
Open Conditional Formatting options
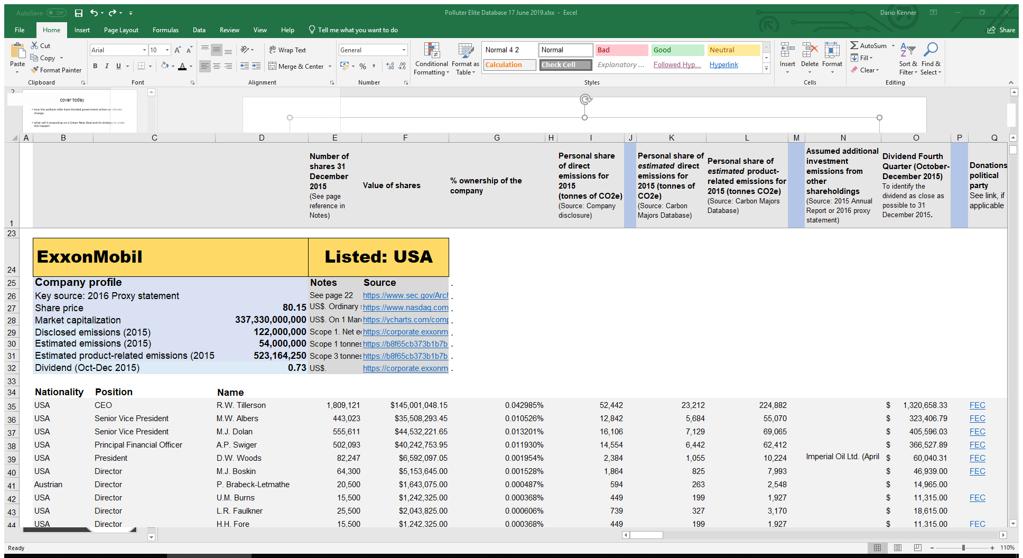click(x=431, y=59)
